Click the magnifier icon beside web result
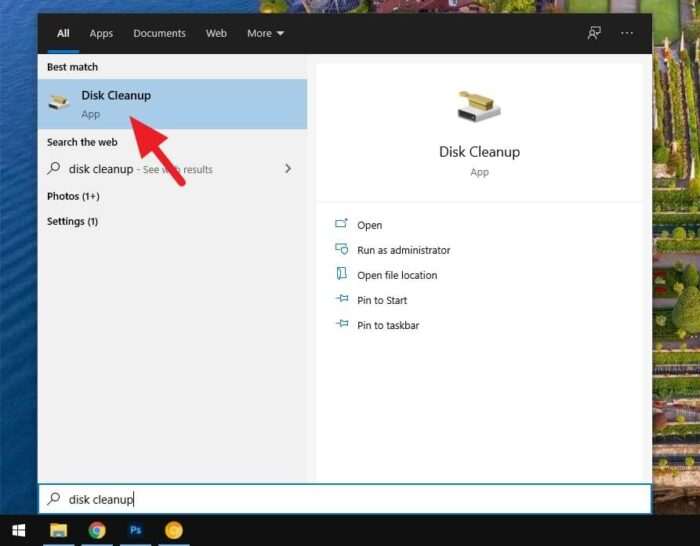Screen dimensions: 700x546 pos(54,168)
